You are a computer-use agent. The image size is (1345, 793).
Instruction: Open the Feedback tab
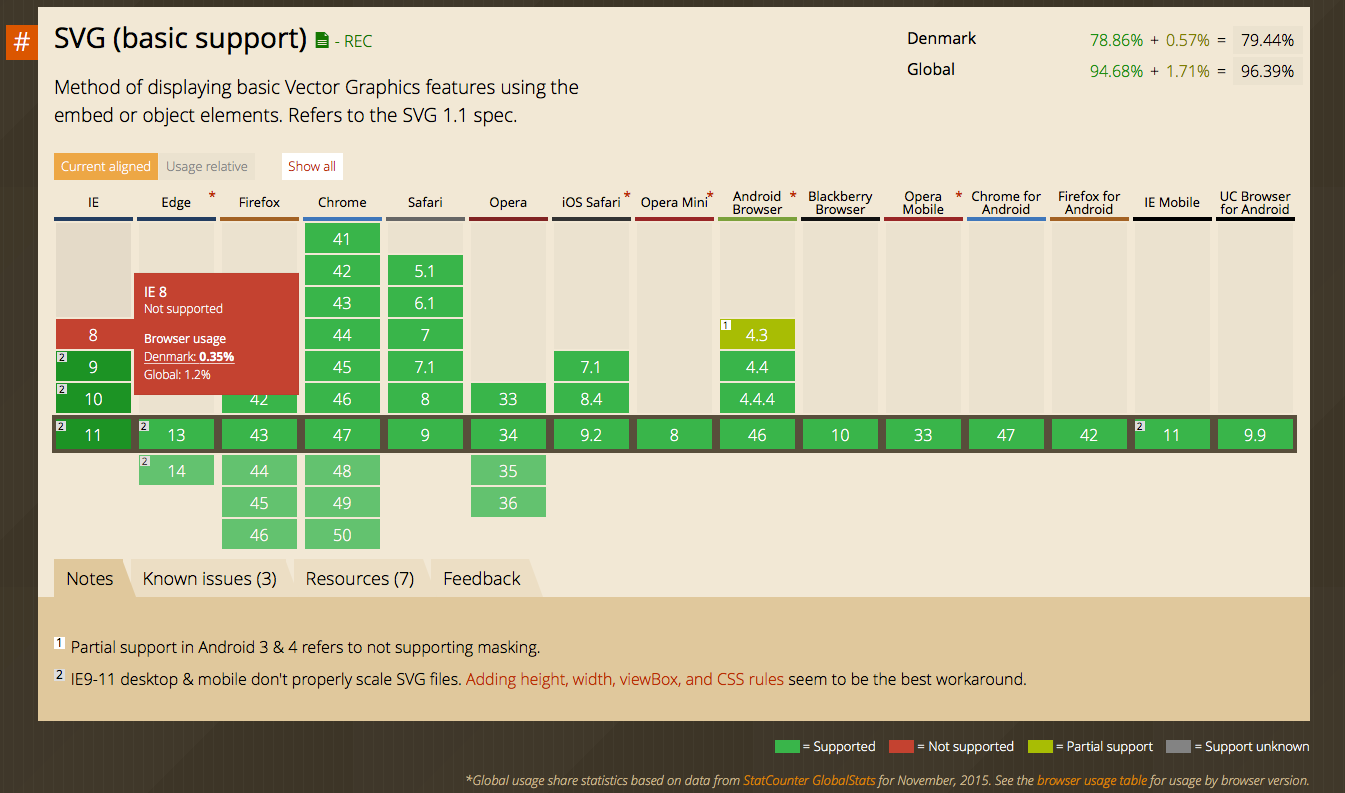(482, 578)
